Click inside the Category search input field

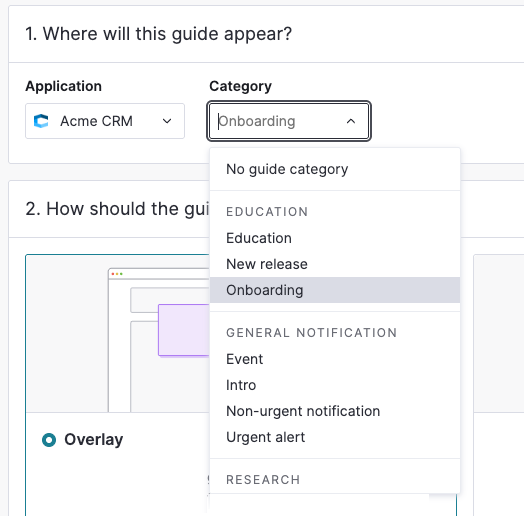[279, 121]
